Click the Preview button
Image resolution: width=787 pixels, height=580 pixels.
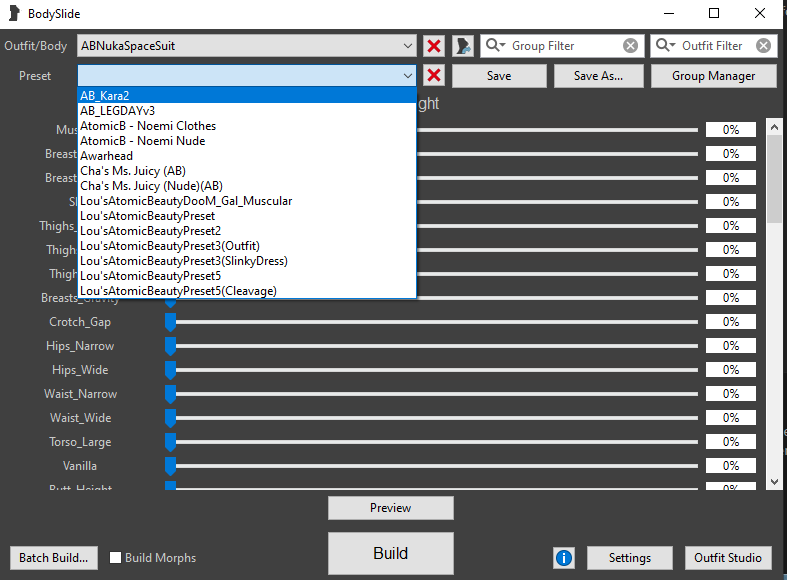390,508
